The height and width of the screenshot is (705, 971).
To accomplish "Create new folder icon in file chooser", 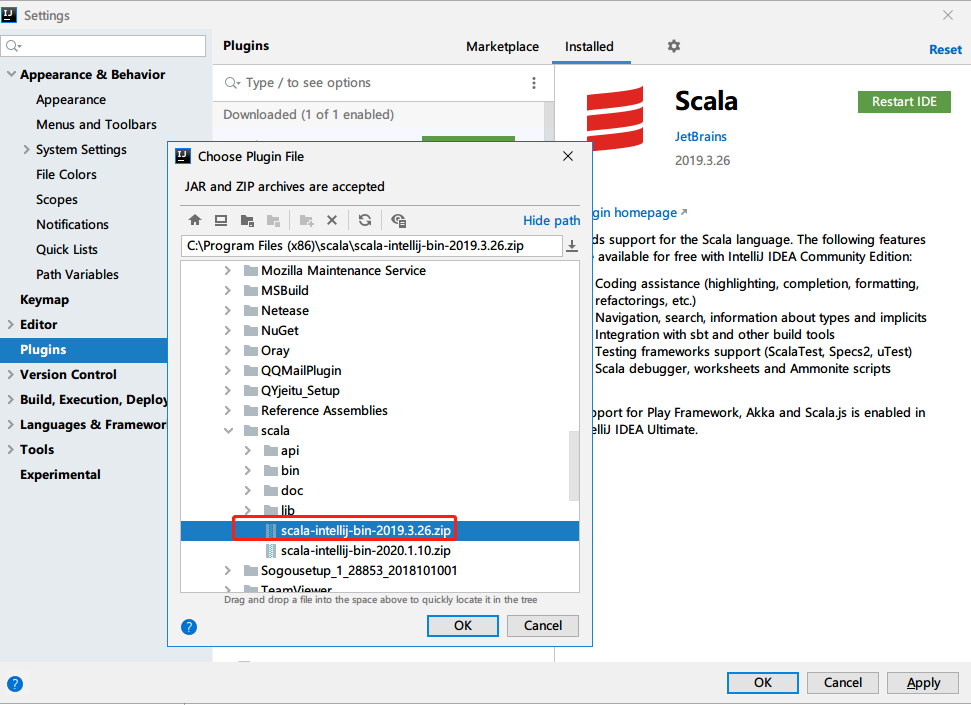I will pyautogui.click(x=306, y=220).
